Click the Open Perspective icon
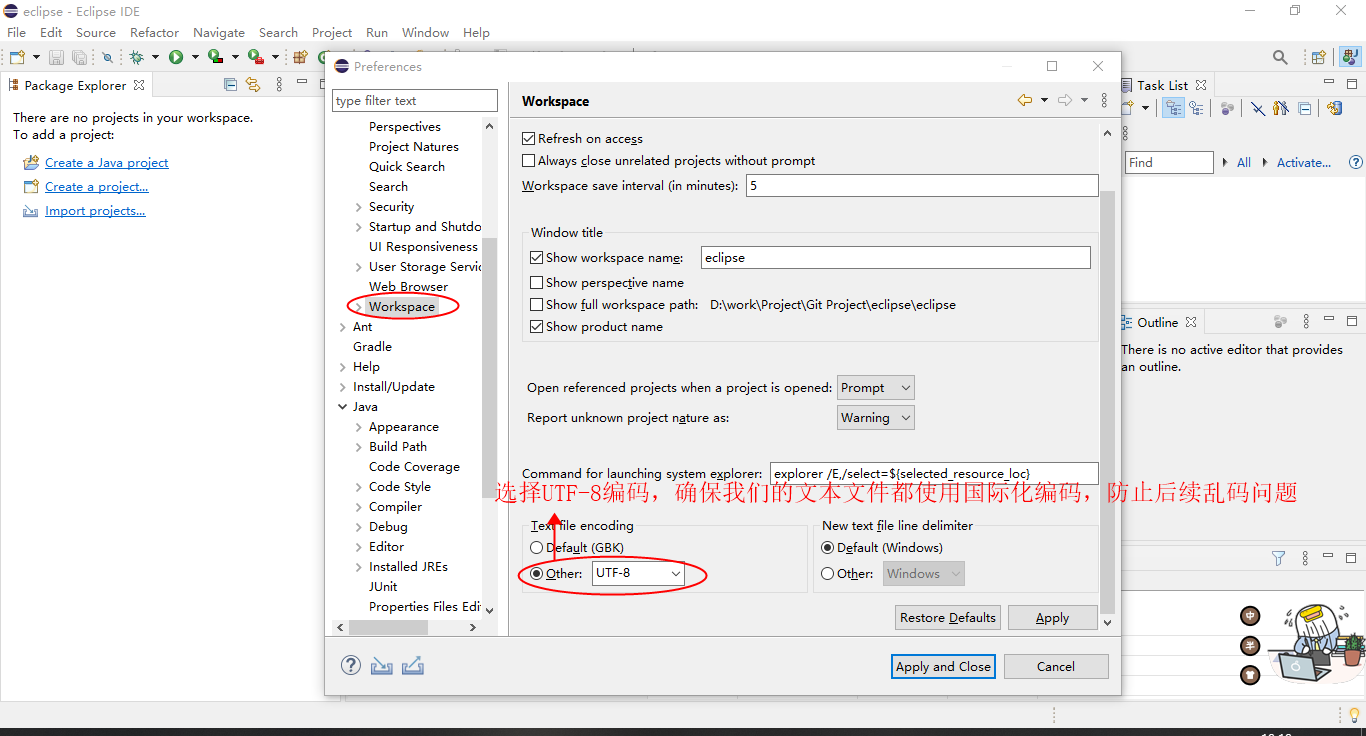This screenshot has height=736, width=1366. pyautogui.click(x=1318, y=58)
